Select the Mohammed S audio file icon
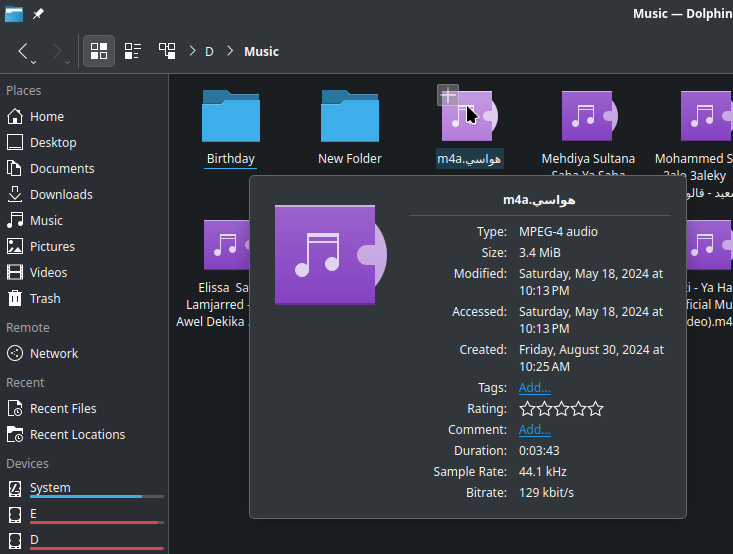Image resolution: width=733 pixels, height=554 pixels. click(x=706, y=116)
